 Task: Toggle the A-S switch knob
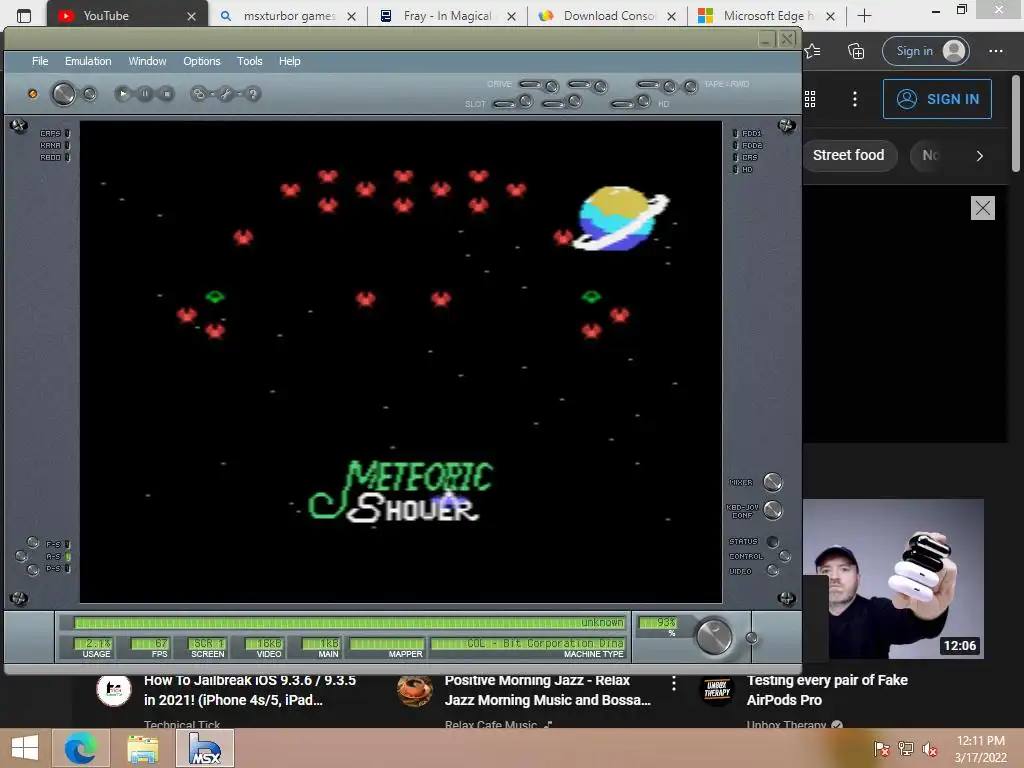point(22,556)
